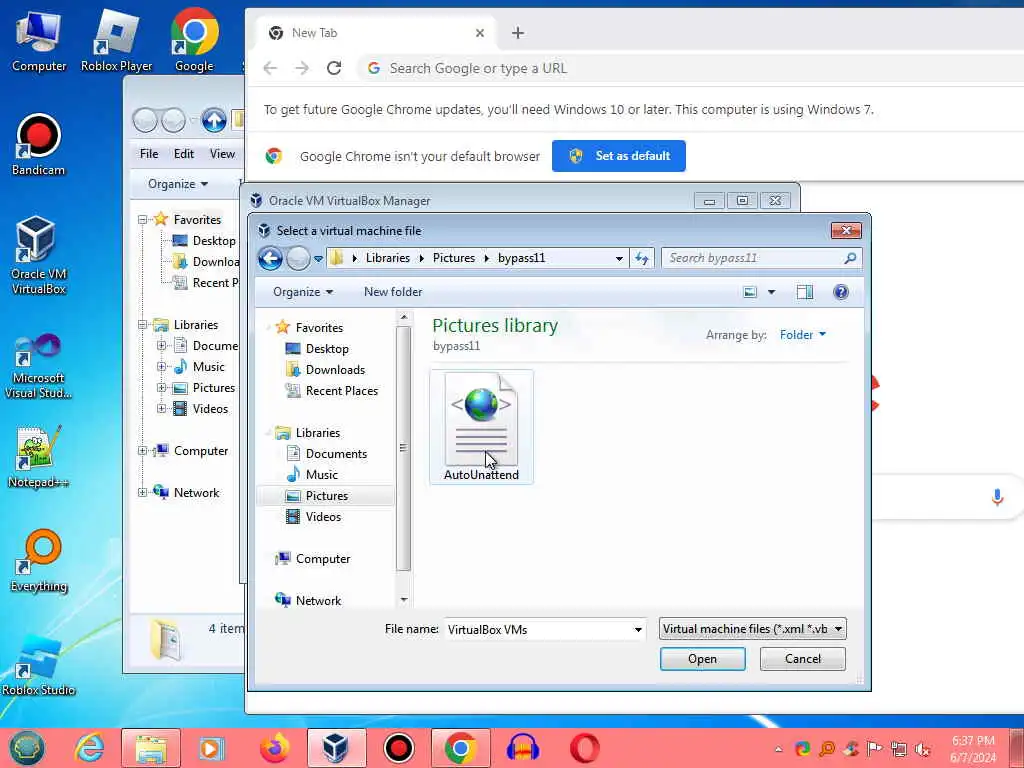Image resolution: width=1024 pixels, height=768 pixels.
Task: Select the AutoUnattend file thumbnail
Action: coord(481,426)
